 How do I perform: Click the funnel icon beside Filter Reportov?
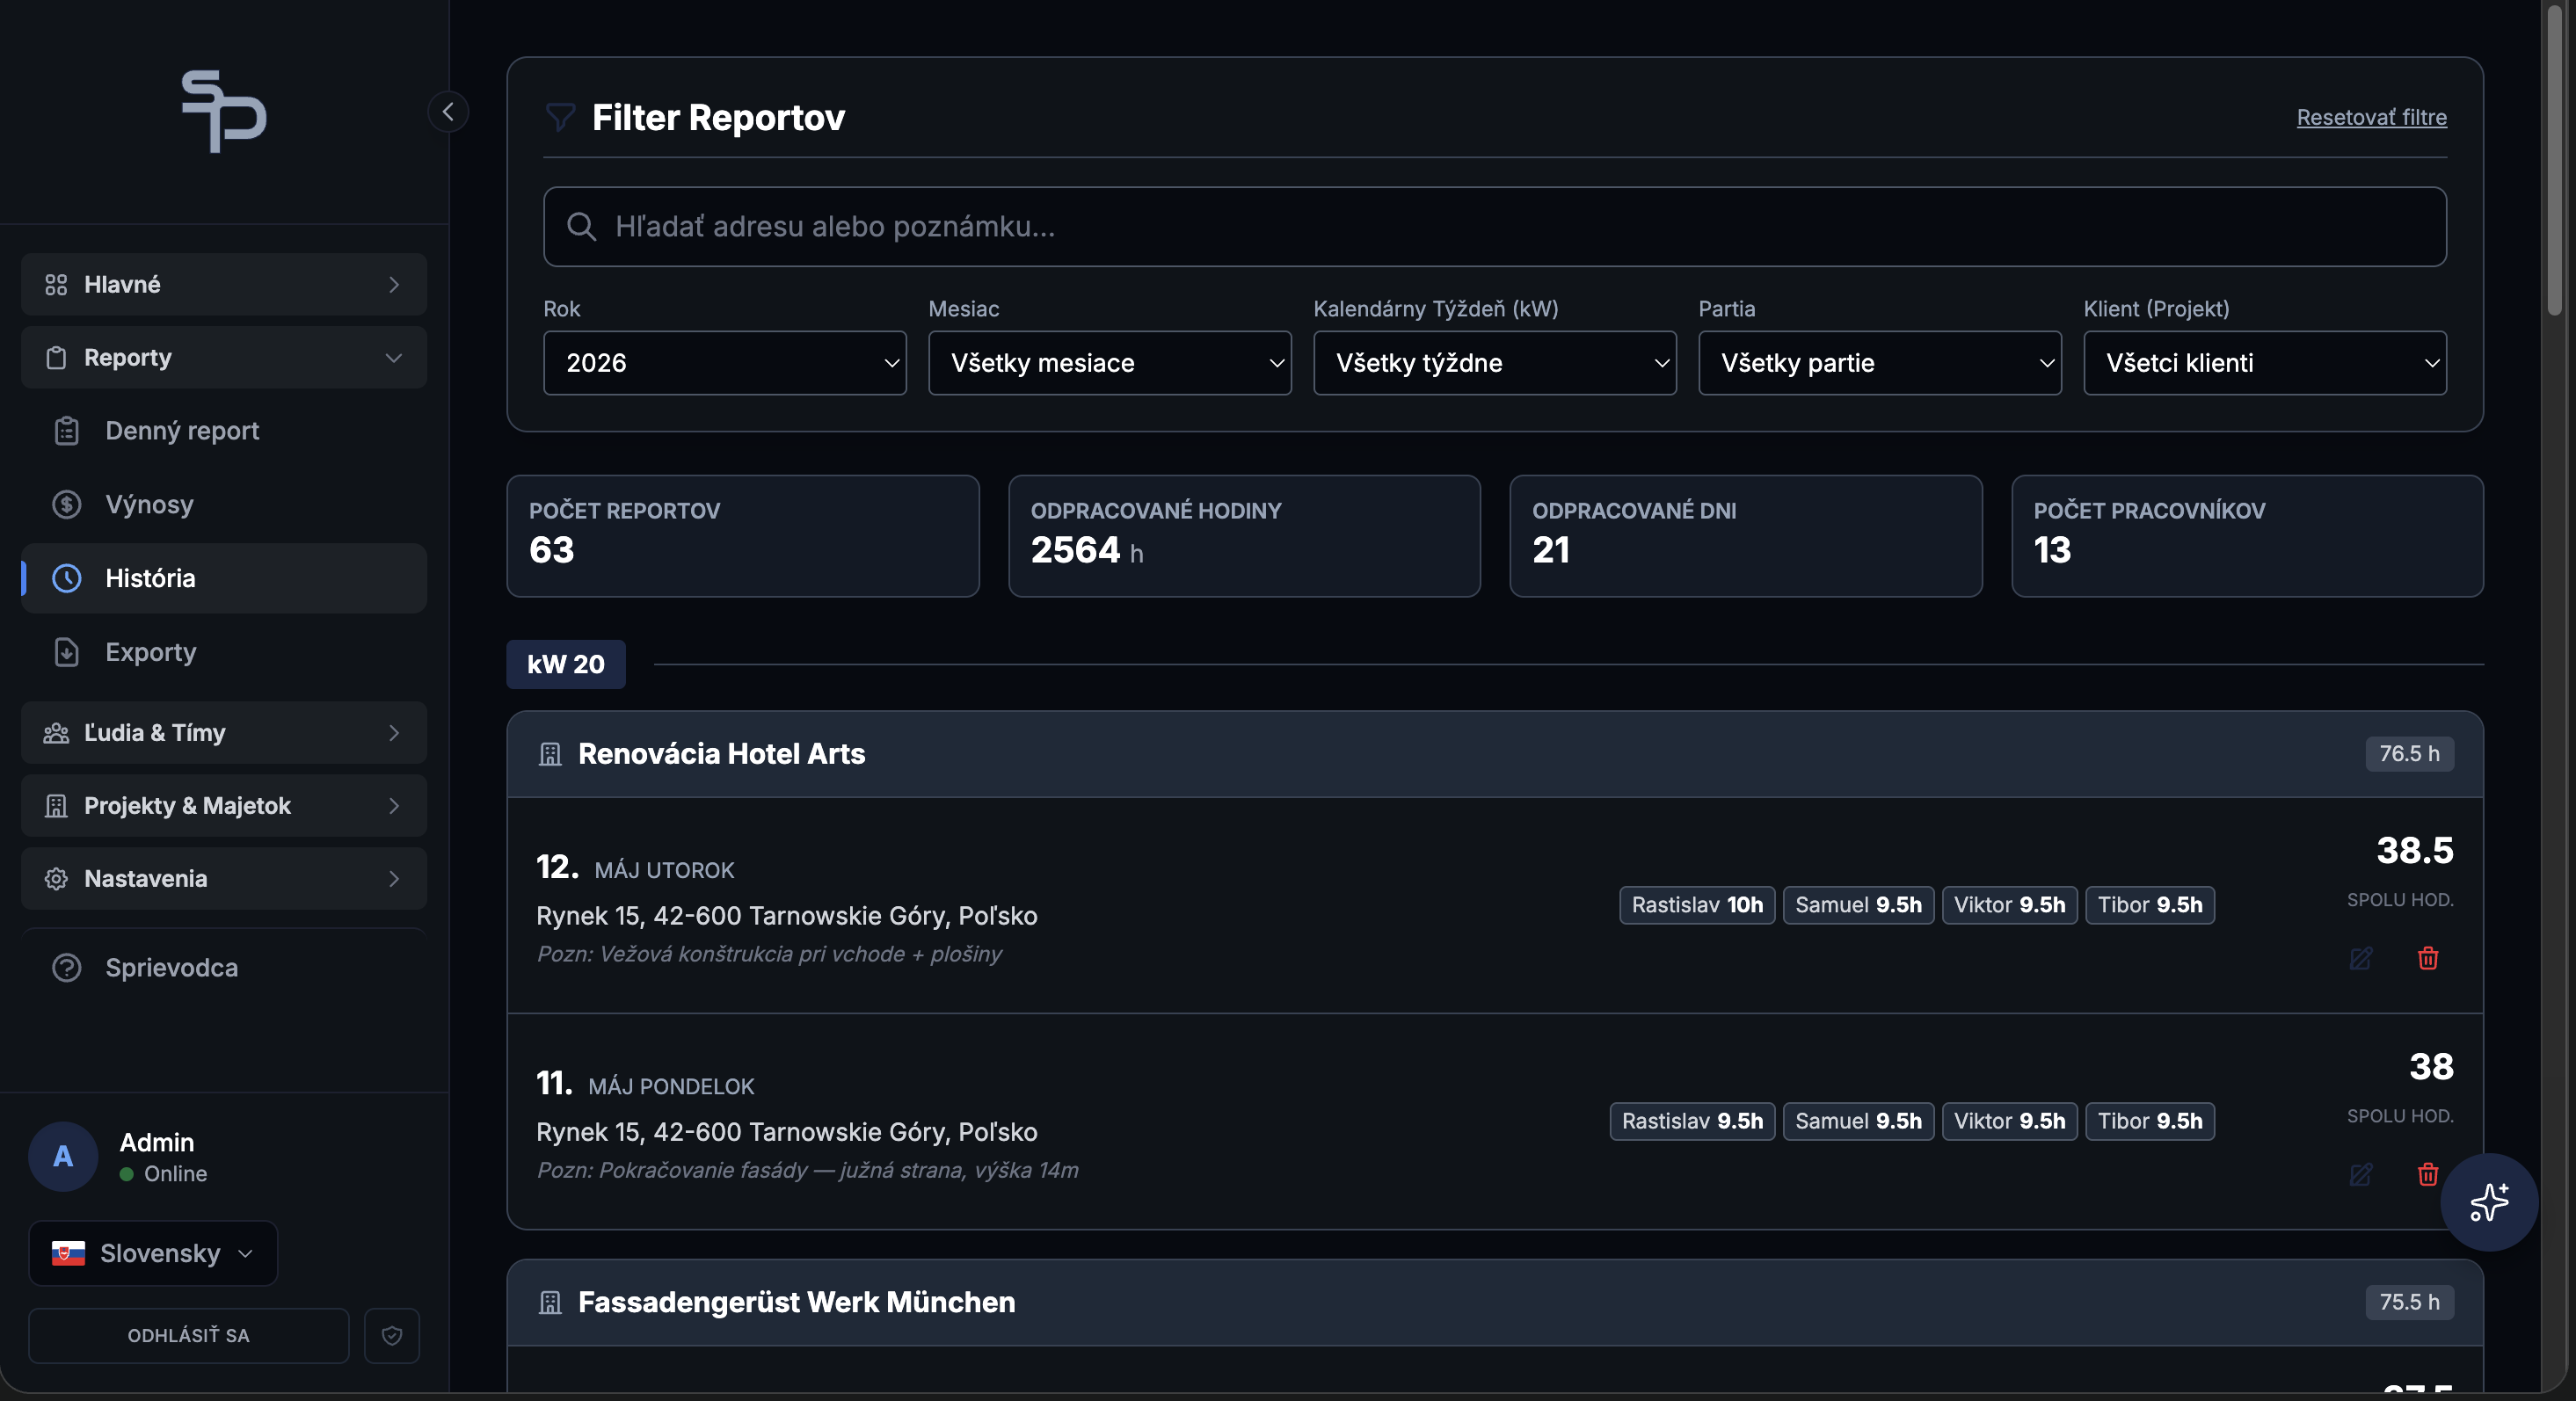[560, 117]
